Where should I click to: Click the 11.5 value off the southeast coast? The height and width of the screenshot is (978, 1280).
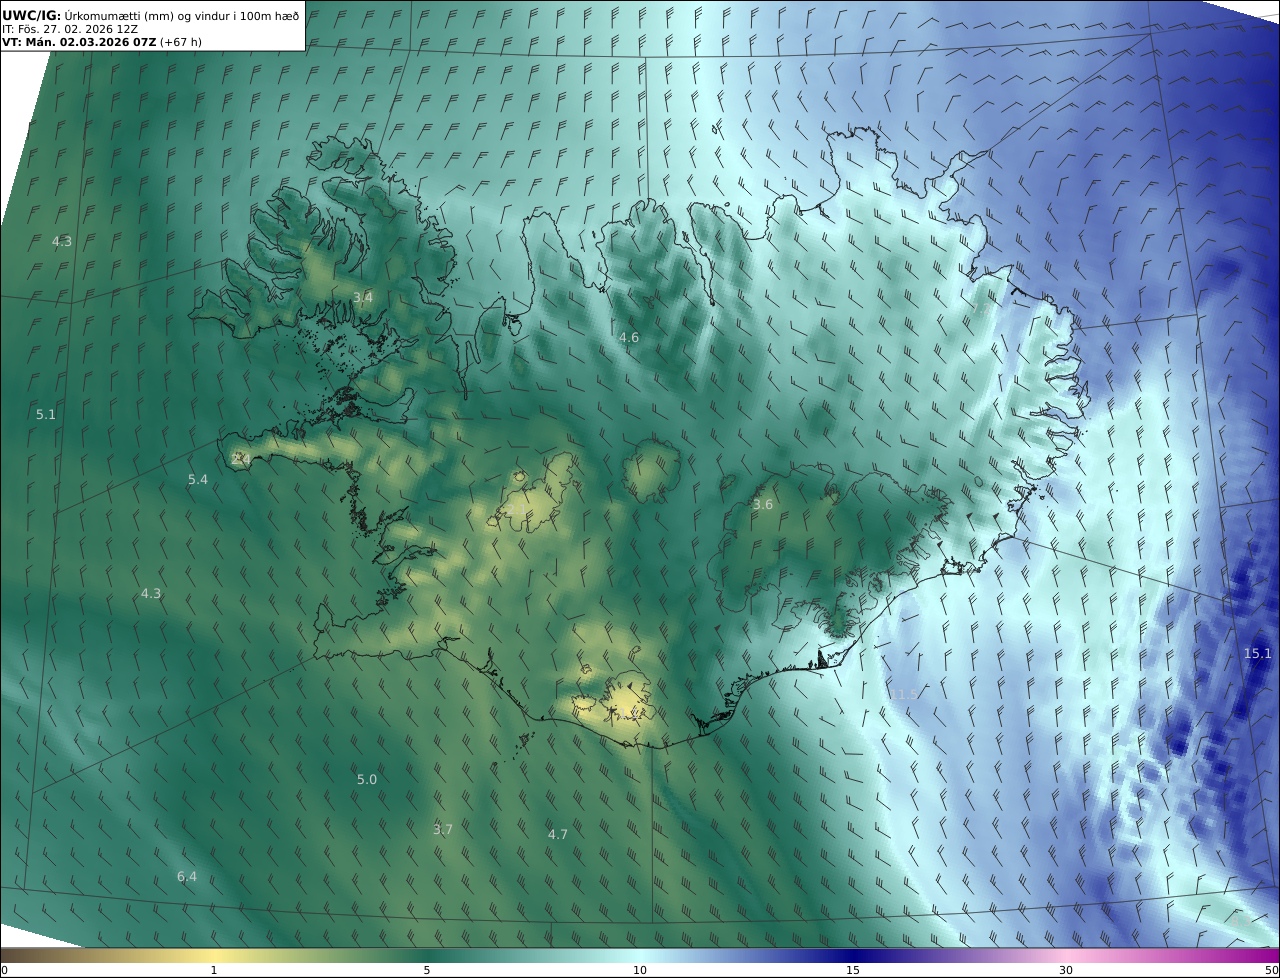pos(904,695)
